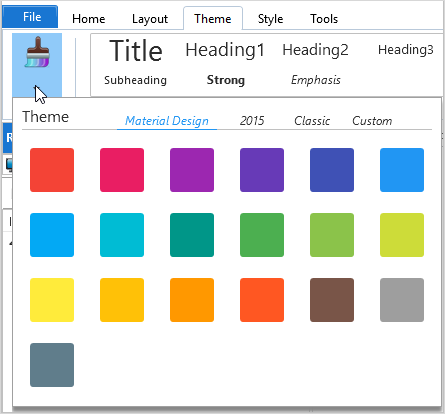Select the brown theme swatch
The height and width of the screenshot is (414, 445).
(x=332, y=300)
